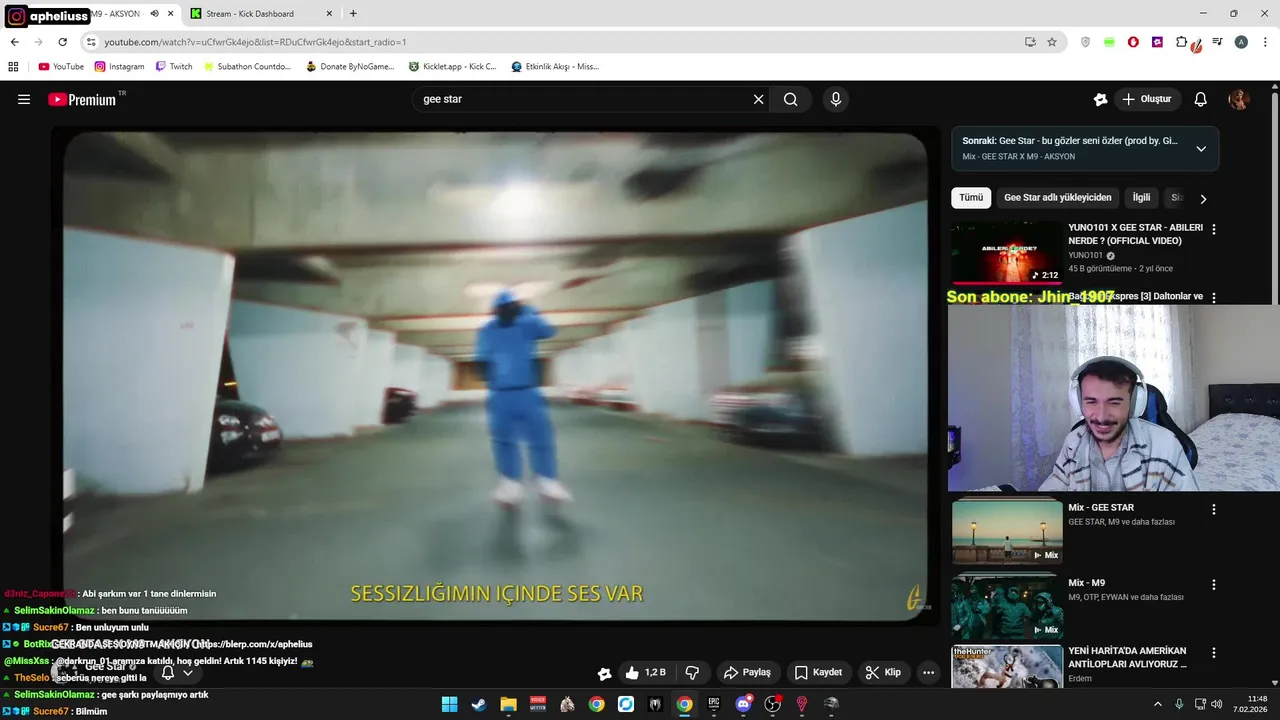
Task: Open the media control music icon
Action: (x=1217, y=42)
